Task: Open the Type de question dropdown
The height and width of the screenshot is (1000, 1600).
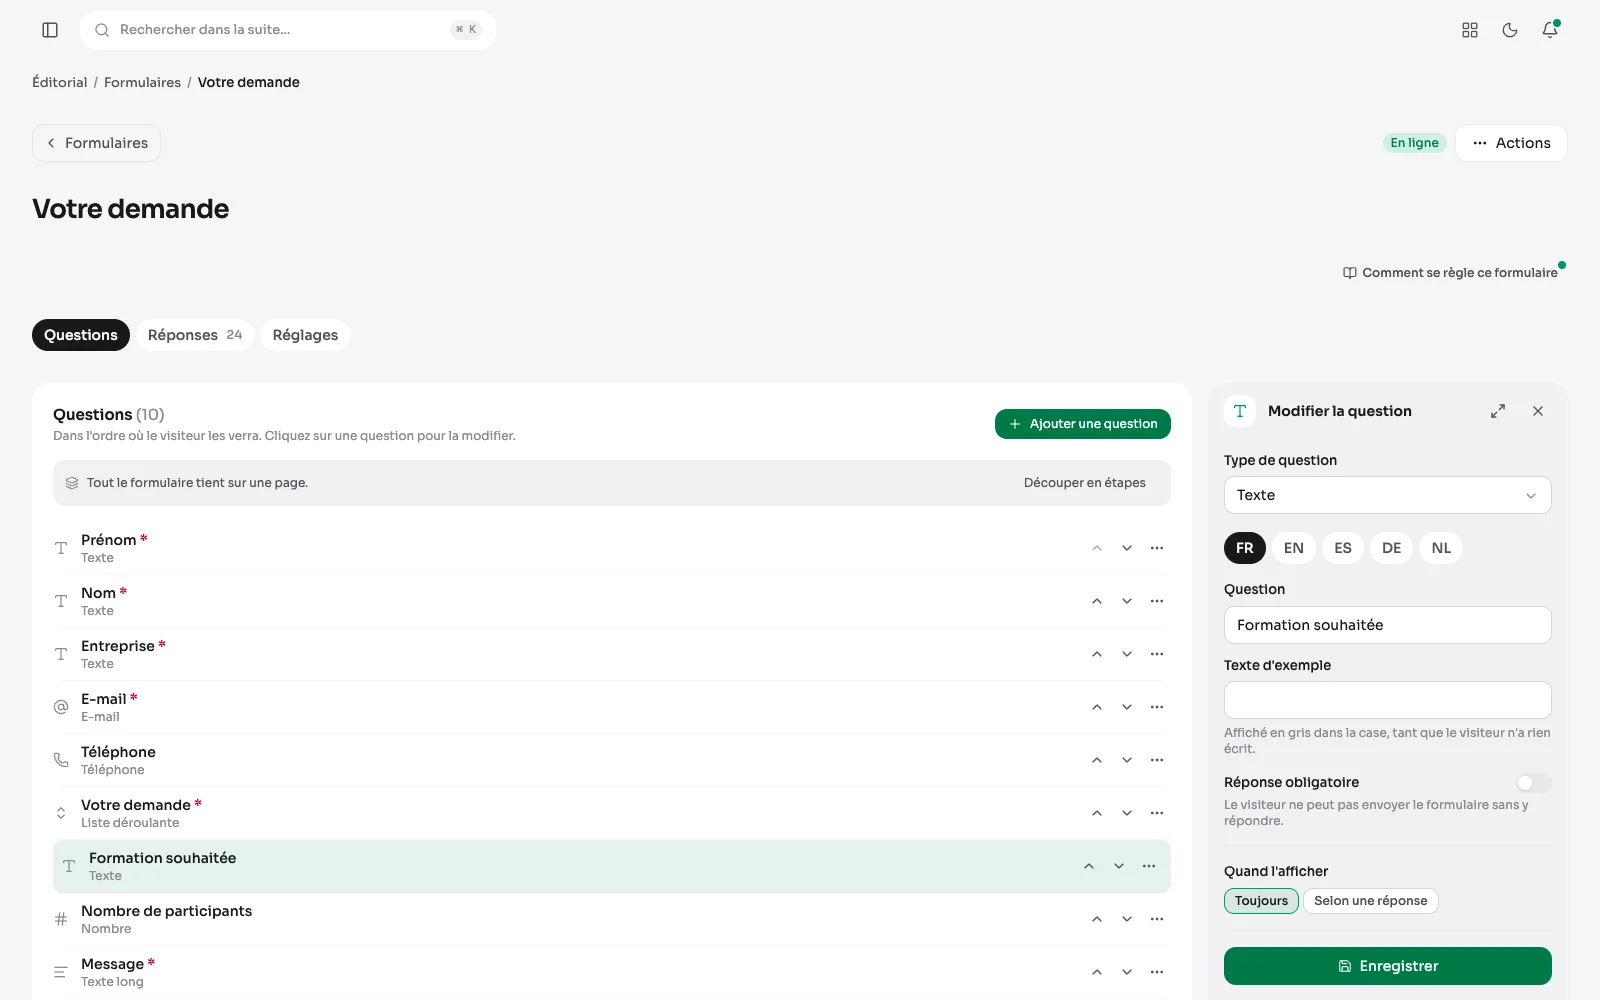Action: (1388, 495)
